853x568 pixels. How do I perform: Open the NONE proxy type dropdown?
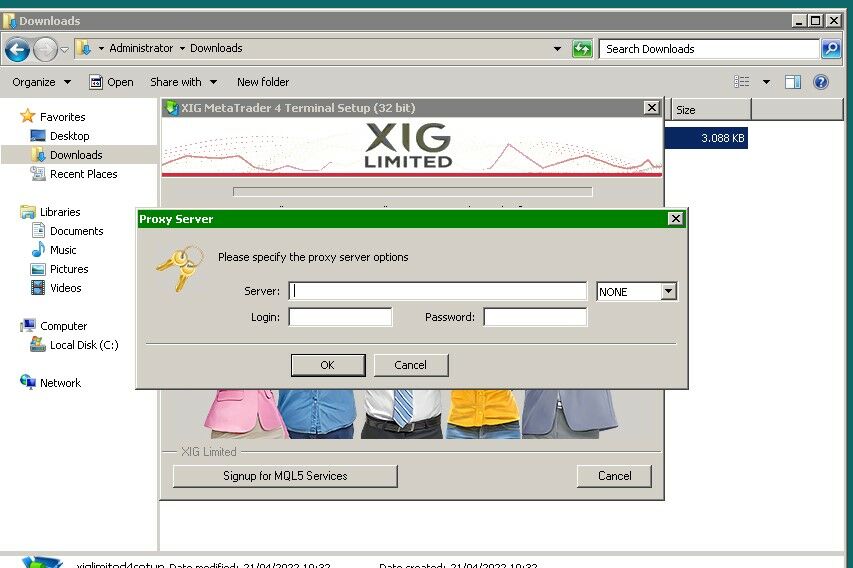669,292
